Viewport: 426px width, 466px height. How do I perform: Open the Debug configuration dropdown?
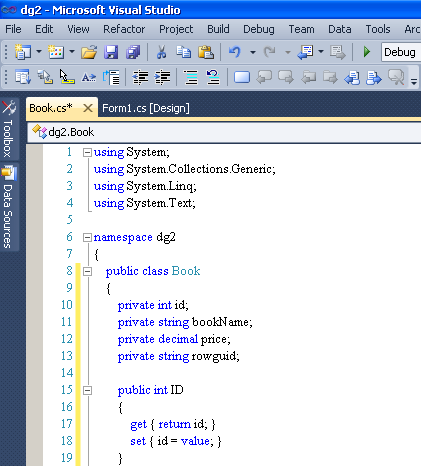point(401,52)
